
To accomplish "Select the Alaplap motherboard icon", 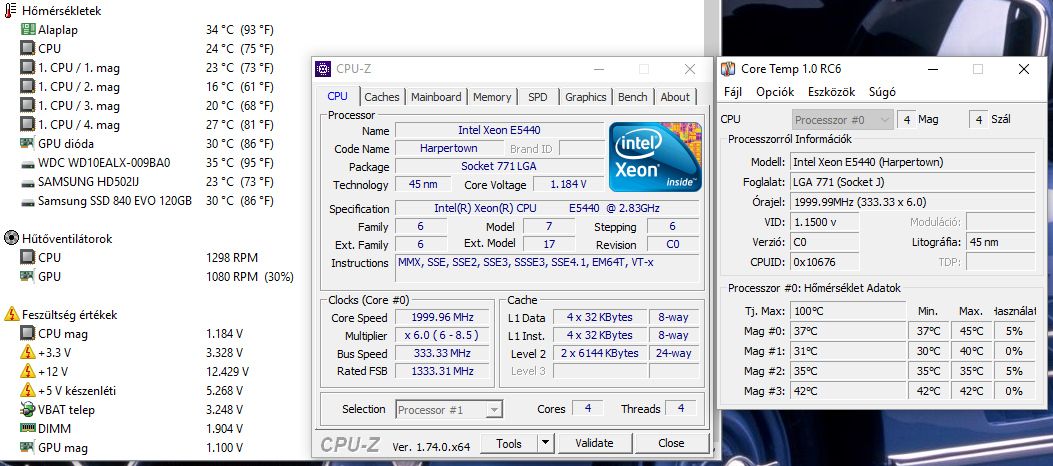I will pos(28,30).
